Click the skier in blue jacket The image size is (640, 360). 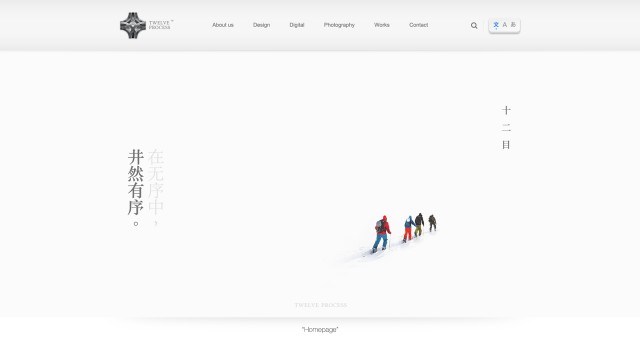(x=409, y=229)
